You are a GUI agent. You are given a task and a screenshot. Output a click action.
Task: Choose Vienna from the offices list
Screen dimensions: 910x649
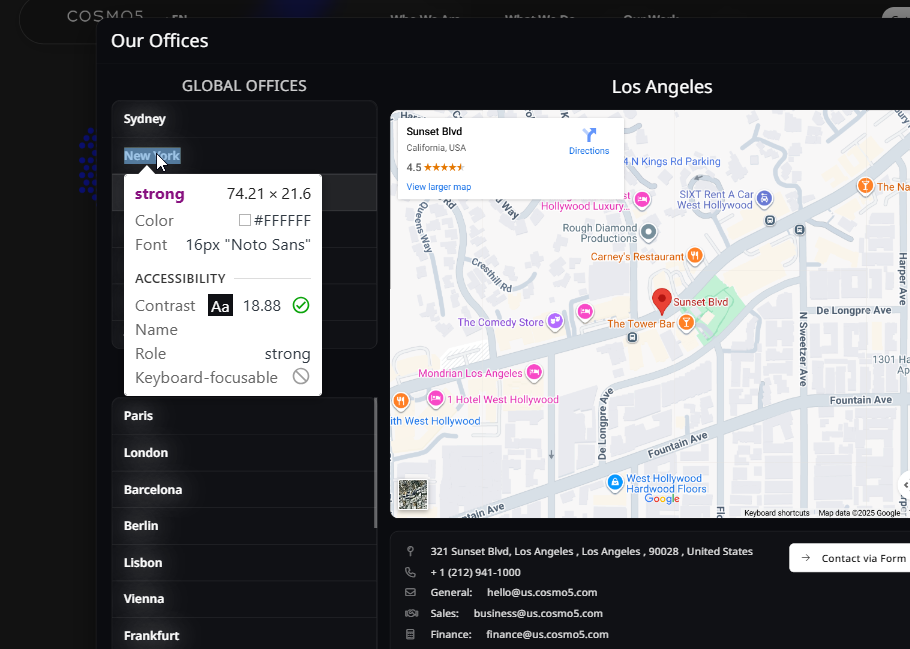coord(243,598)
